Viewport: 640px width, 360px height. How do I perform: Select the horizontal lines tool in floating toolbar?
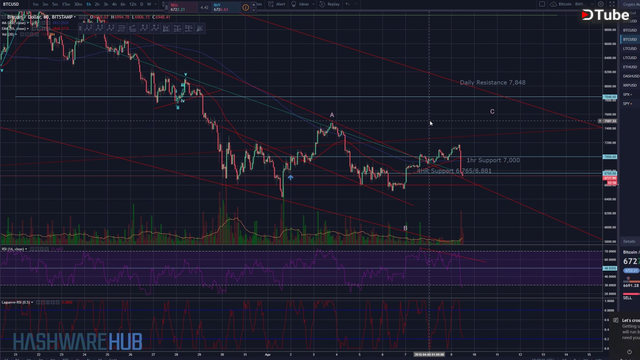[x=122, y=28]
